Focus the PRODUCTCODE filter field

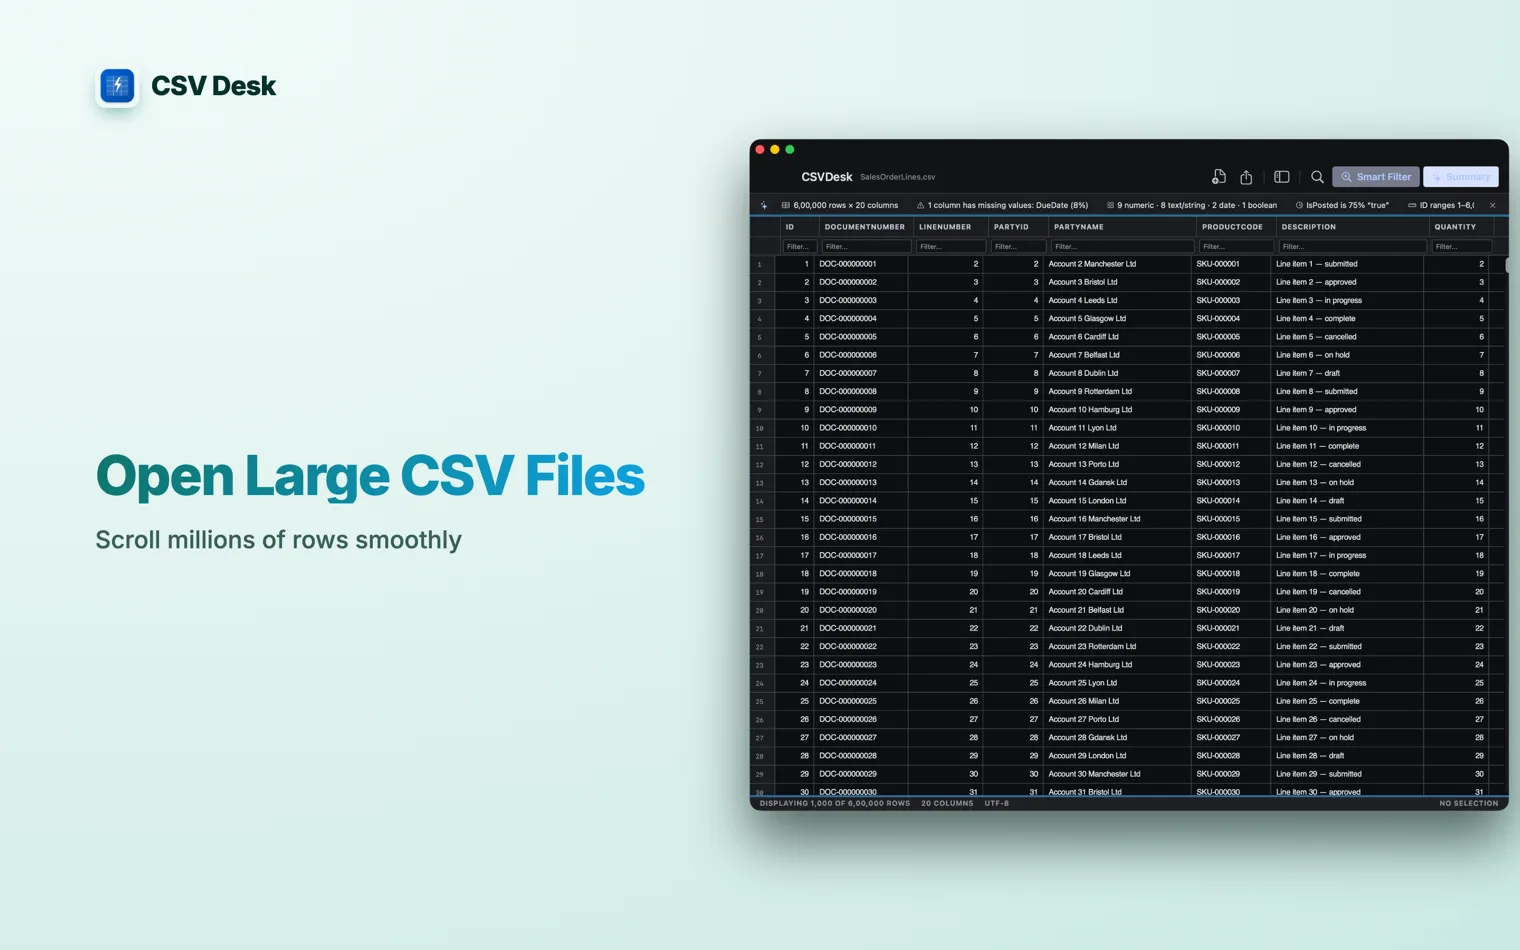(1235, 246)
